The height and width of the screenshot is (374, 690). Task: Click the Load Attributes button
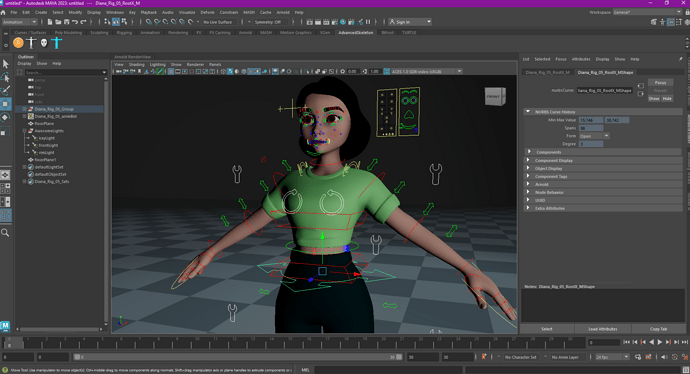pos(603,329)
